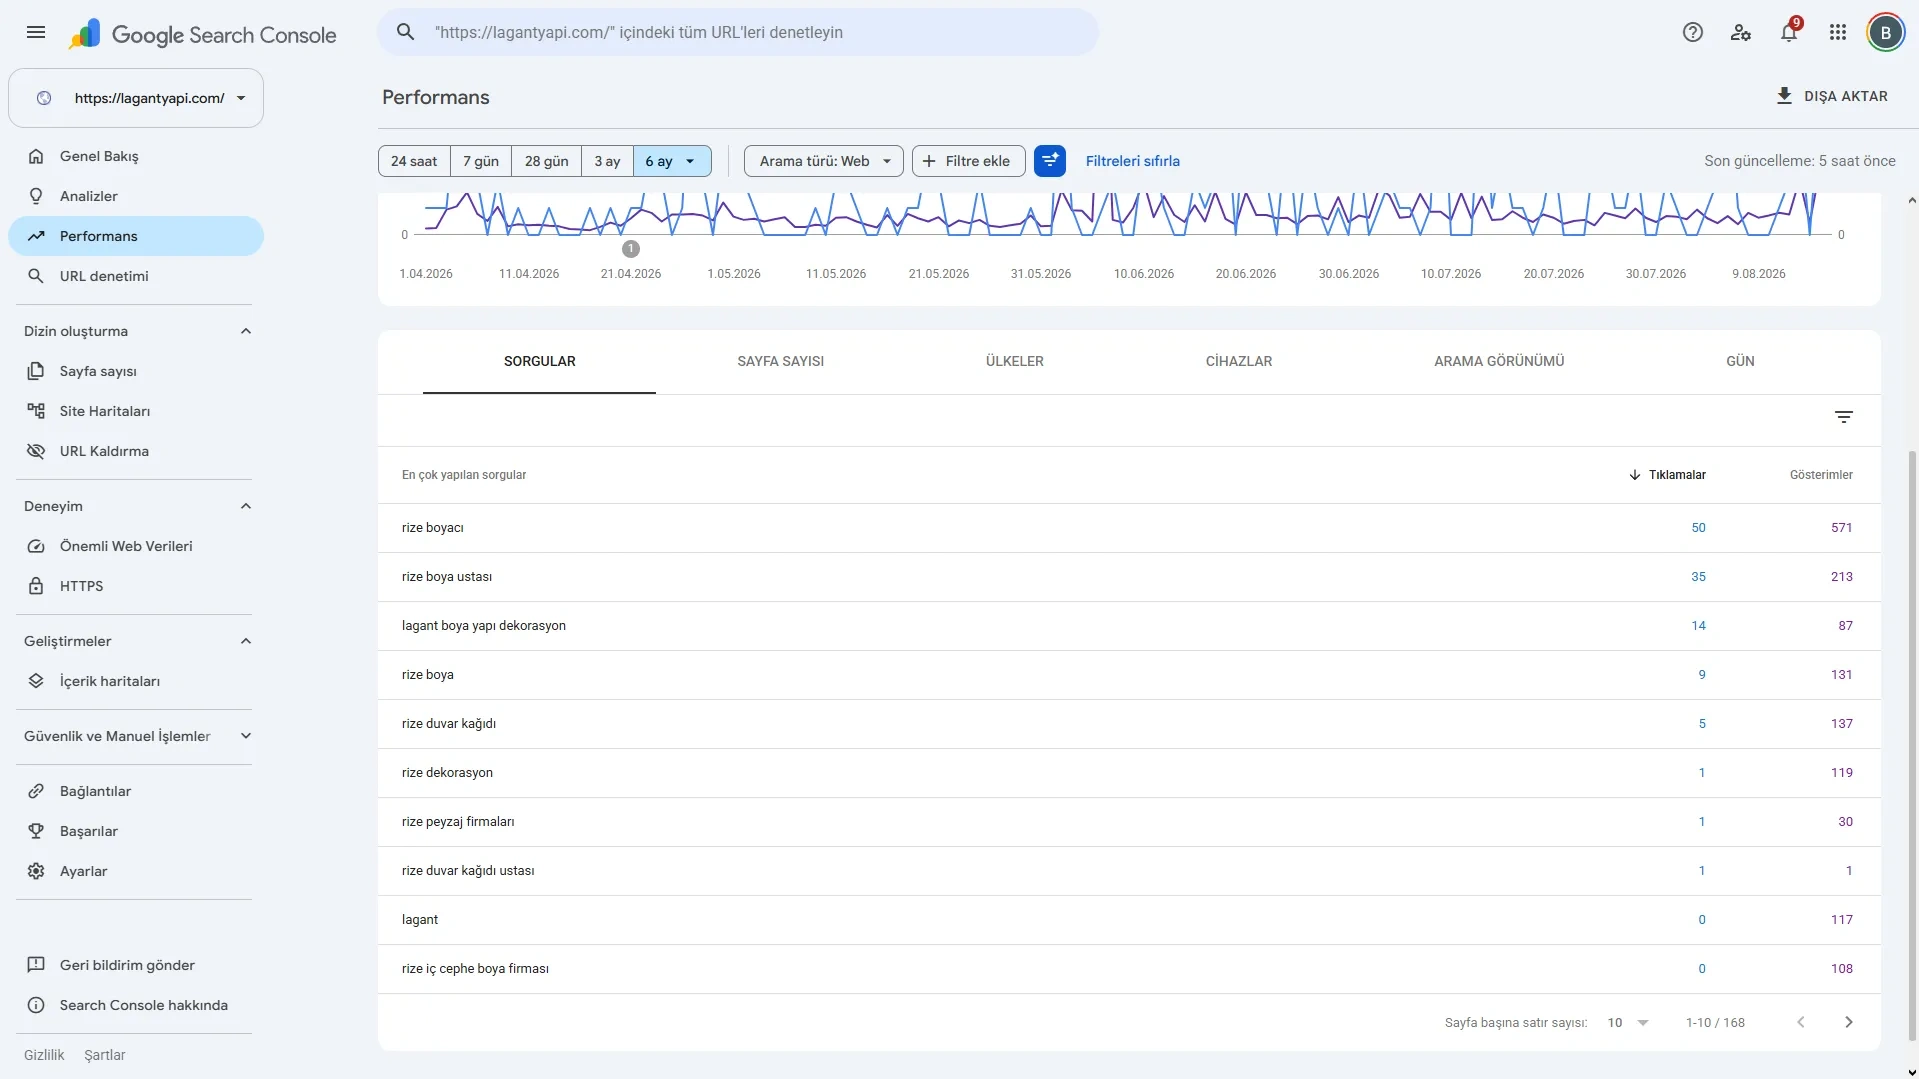The height and width of the screenshot is (1079, 1919).
Task: Click the Önemli Web Verileri gauge icon
Action: [36, 546]
